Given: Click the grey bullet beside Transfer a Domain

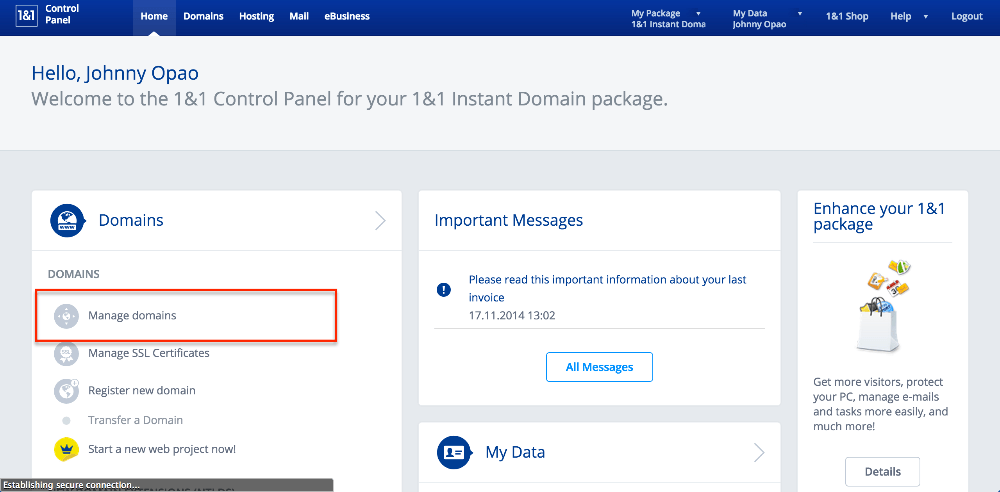Looking at the screenshot, I should pos(66,421).
